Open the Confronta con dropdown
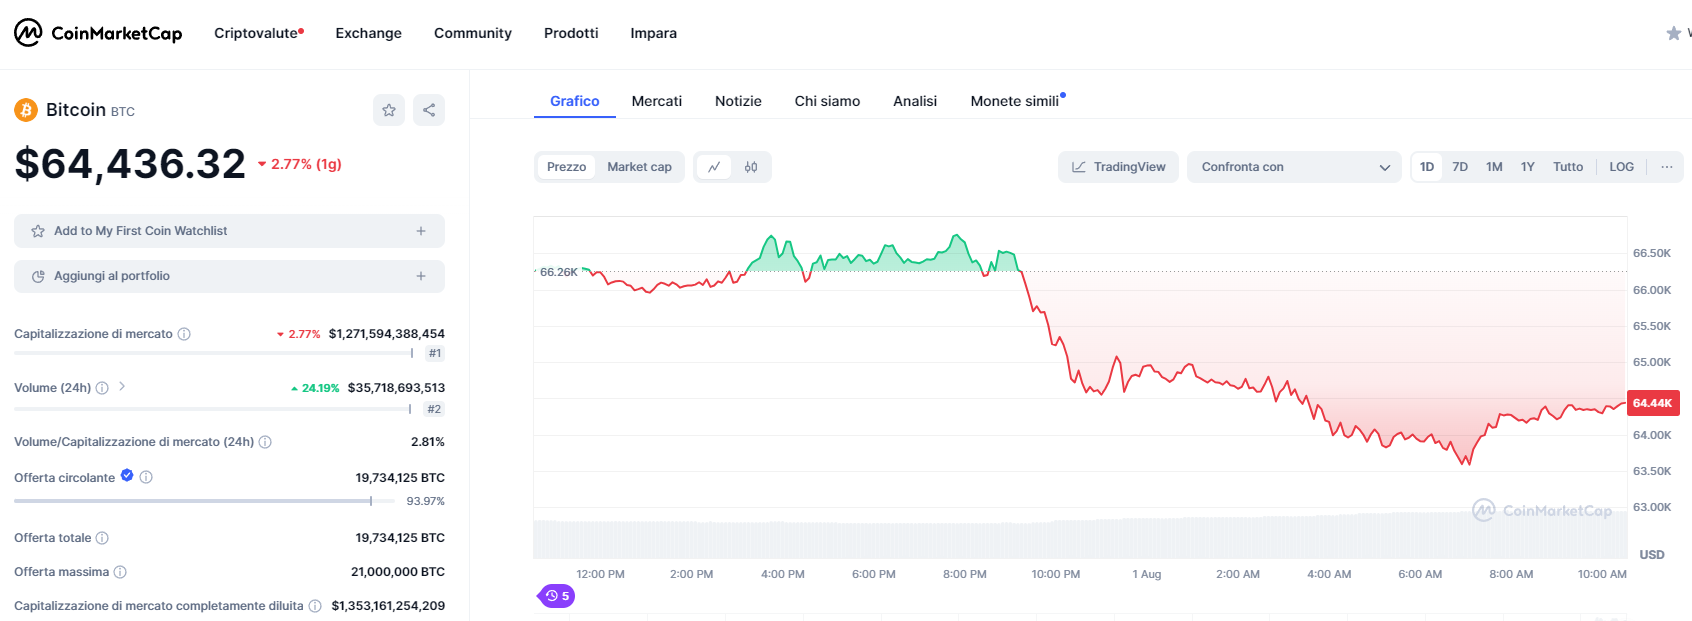Viewport: 1692px width, 621px height. 1295,167
